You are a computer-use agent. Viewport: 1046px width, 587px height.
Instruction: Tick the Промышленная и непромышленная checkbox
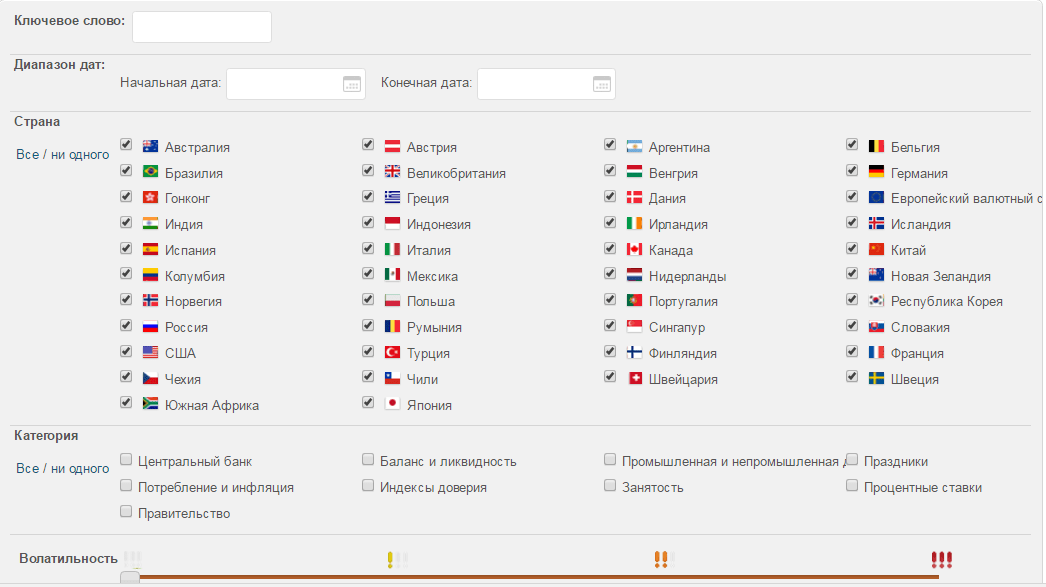point(610,459)
